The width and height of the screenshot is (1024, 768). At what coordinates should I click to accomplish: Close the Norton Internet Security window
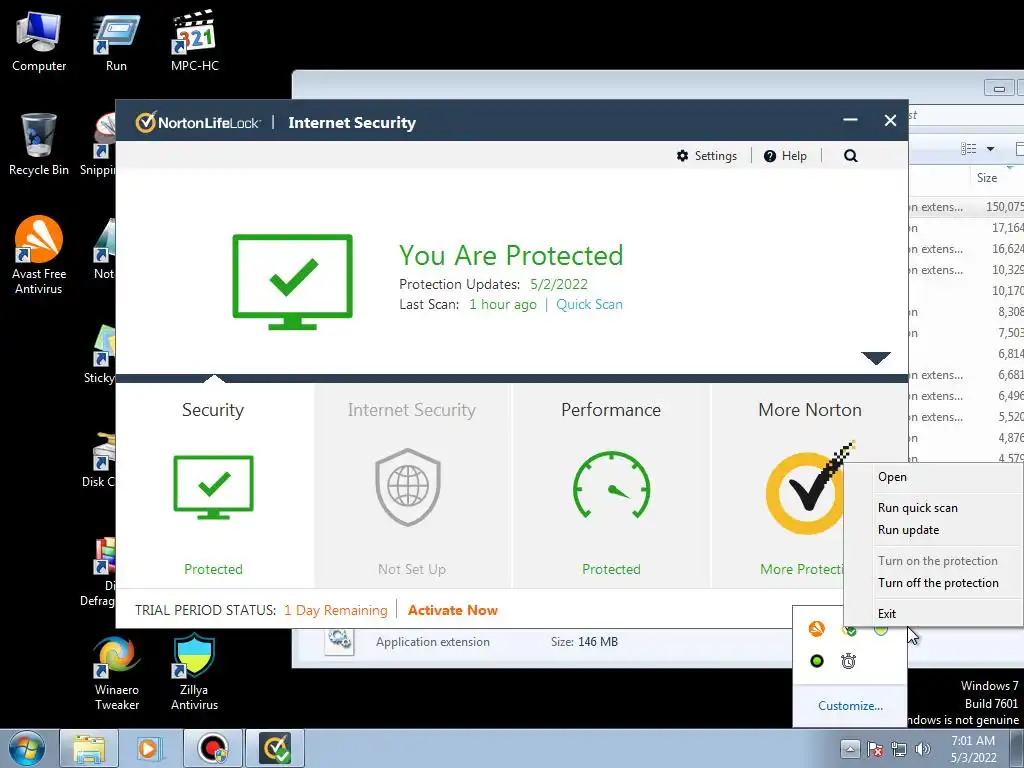pos(890,120)
